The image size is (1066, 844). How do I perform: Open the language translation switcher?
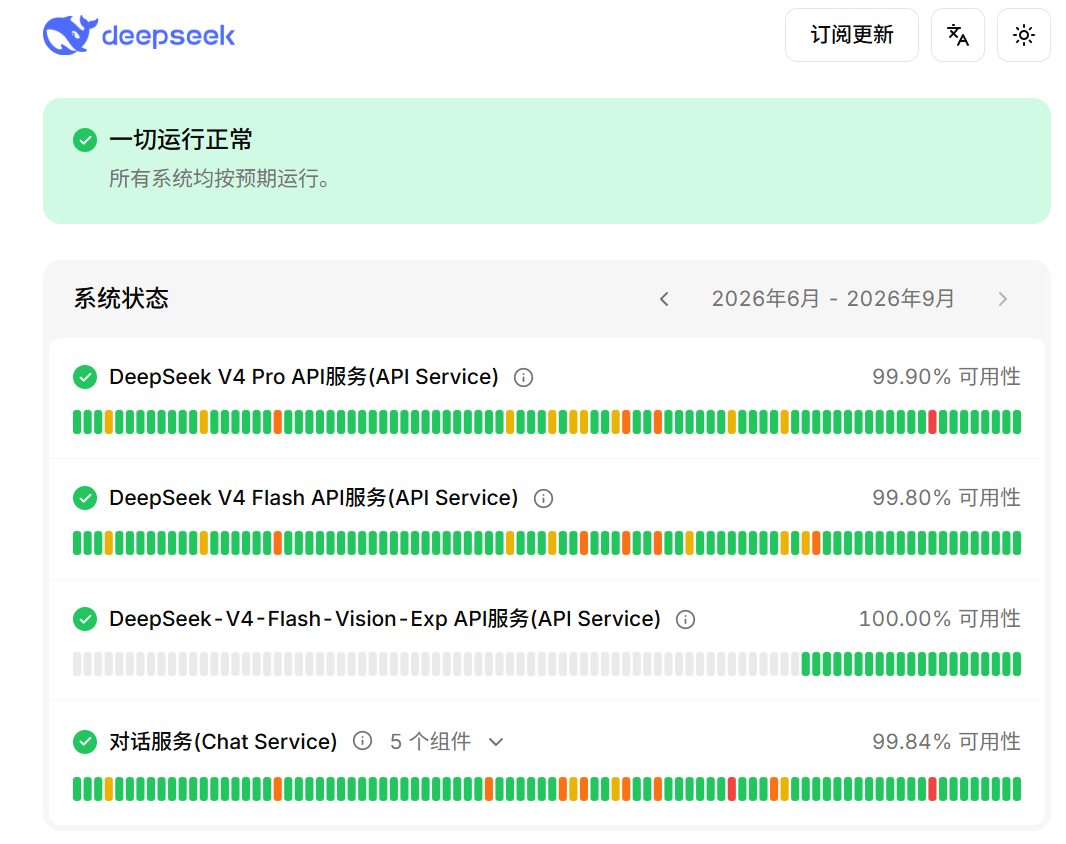point(957,35)
